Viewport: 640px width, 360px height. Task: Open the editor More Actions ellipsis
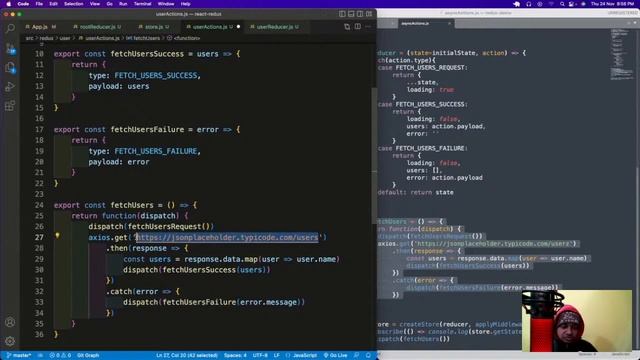tap(368, 27)
